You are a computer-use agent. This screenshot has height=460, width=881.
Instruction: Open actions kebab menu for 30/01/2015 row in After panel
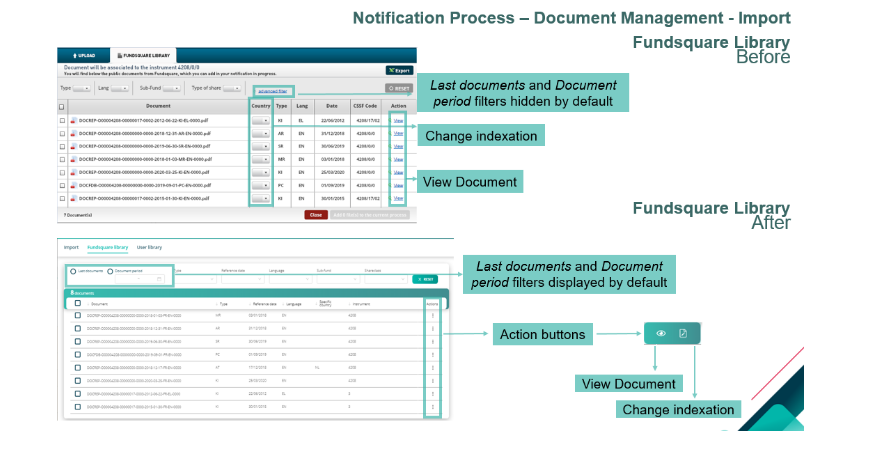(x=433, y=407)
